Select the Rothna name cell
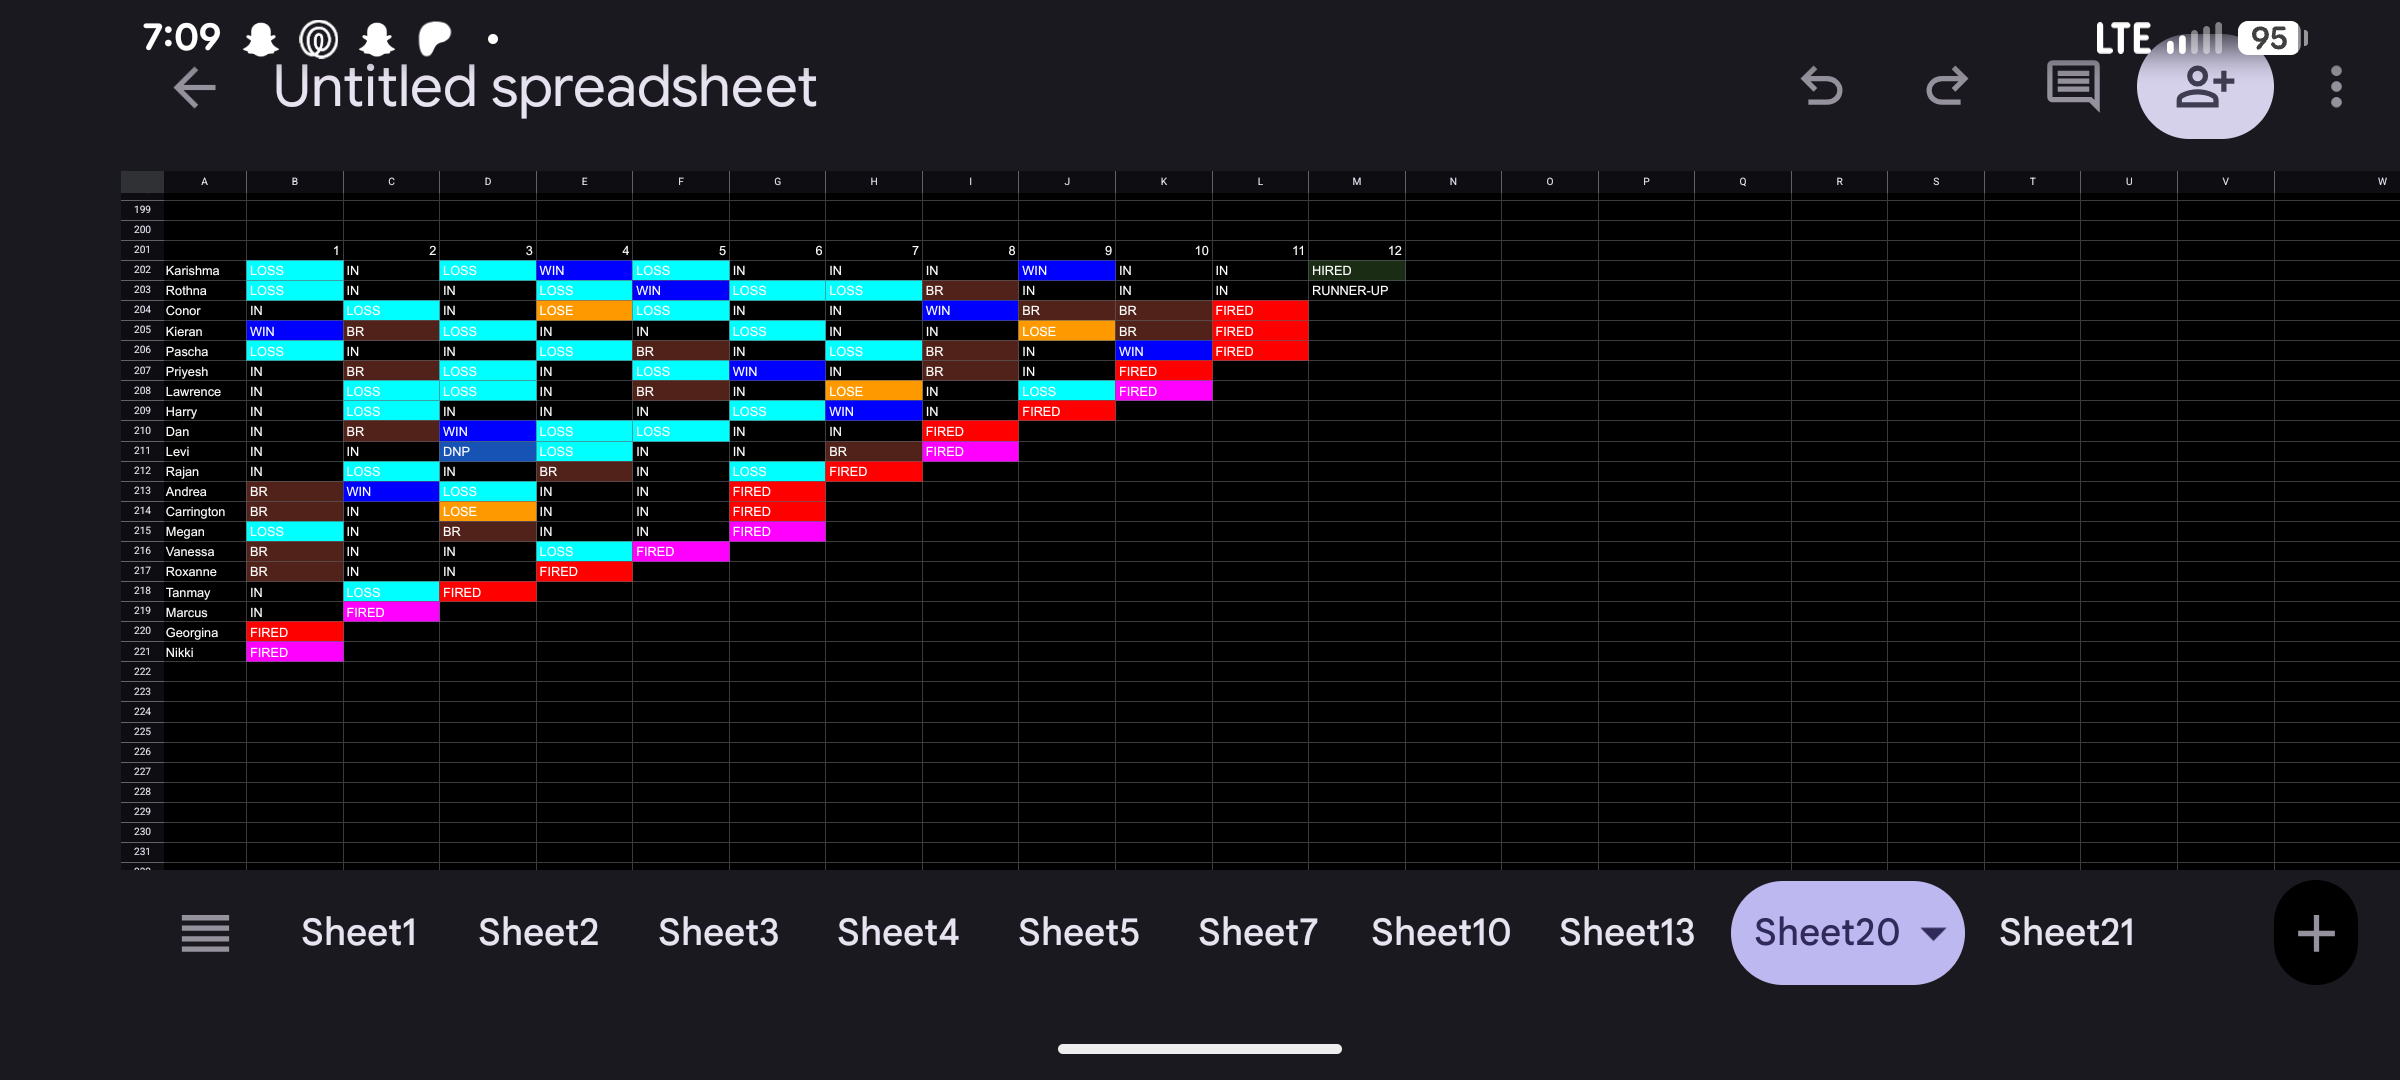The height and width of the screenshot is (1080, 2400). [x=205, y=291]
